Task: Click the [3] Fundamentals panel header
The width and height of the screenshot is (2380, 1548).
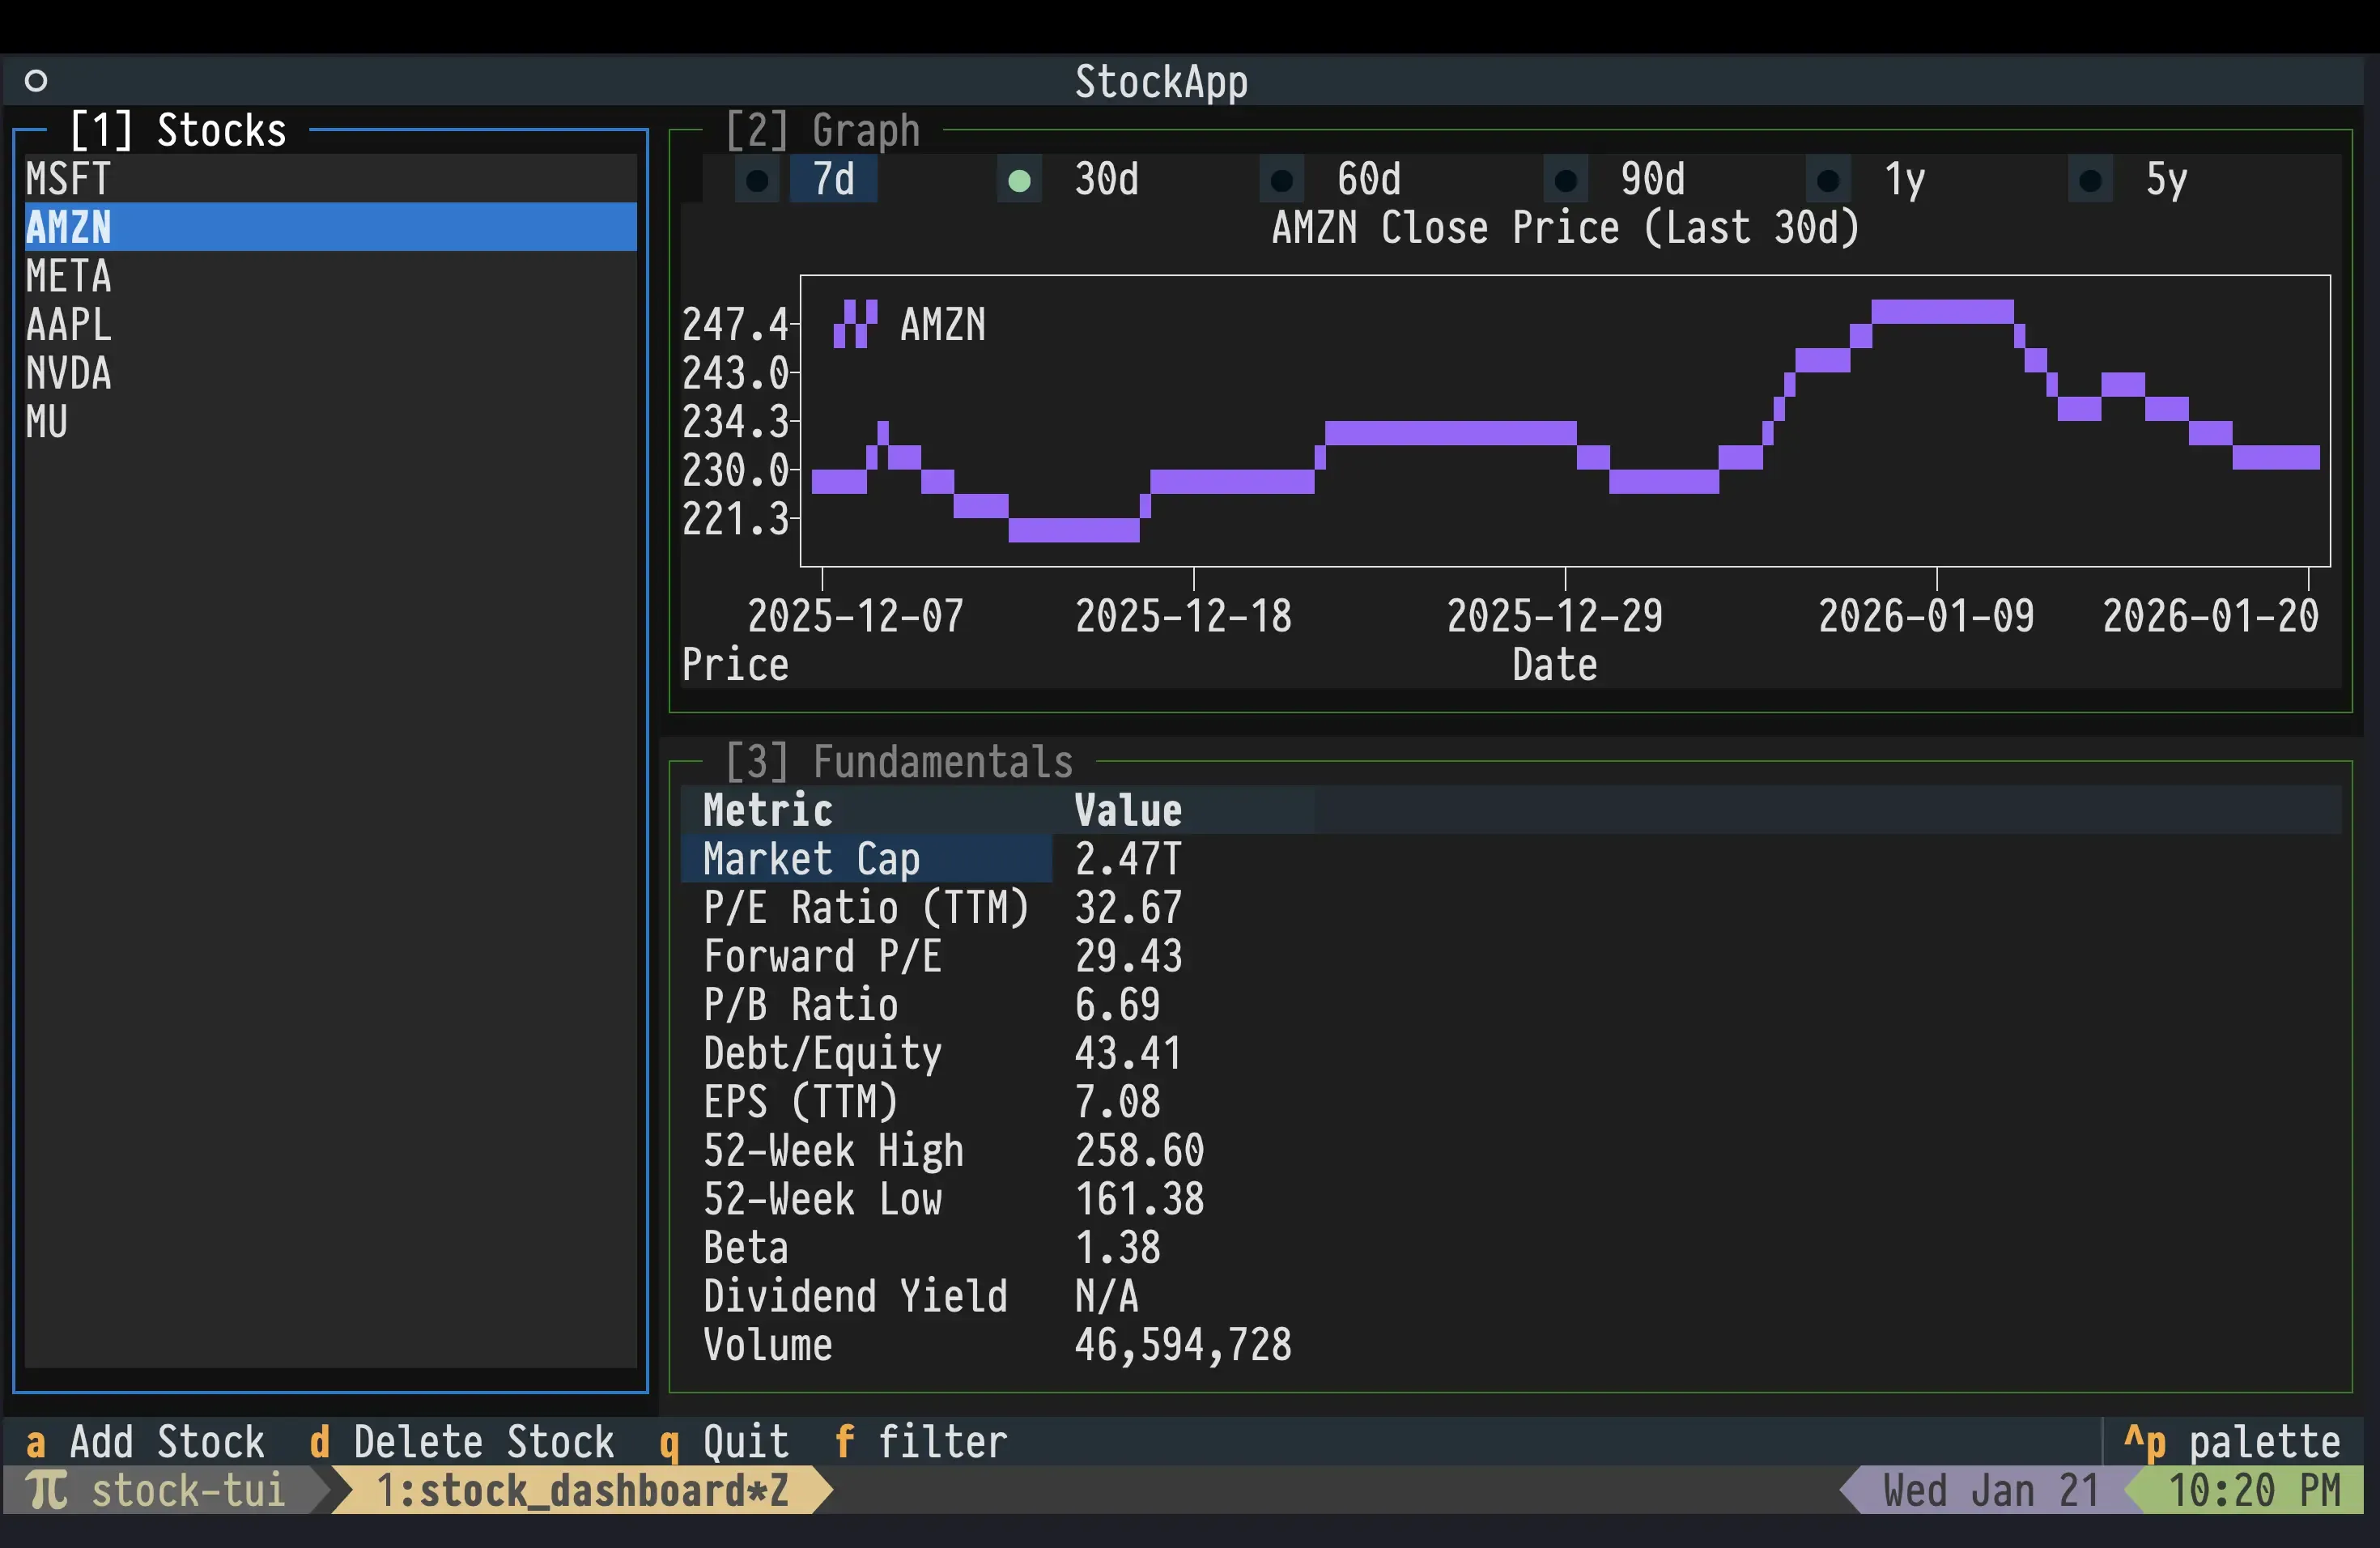Action: (x=898, y=761)
